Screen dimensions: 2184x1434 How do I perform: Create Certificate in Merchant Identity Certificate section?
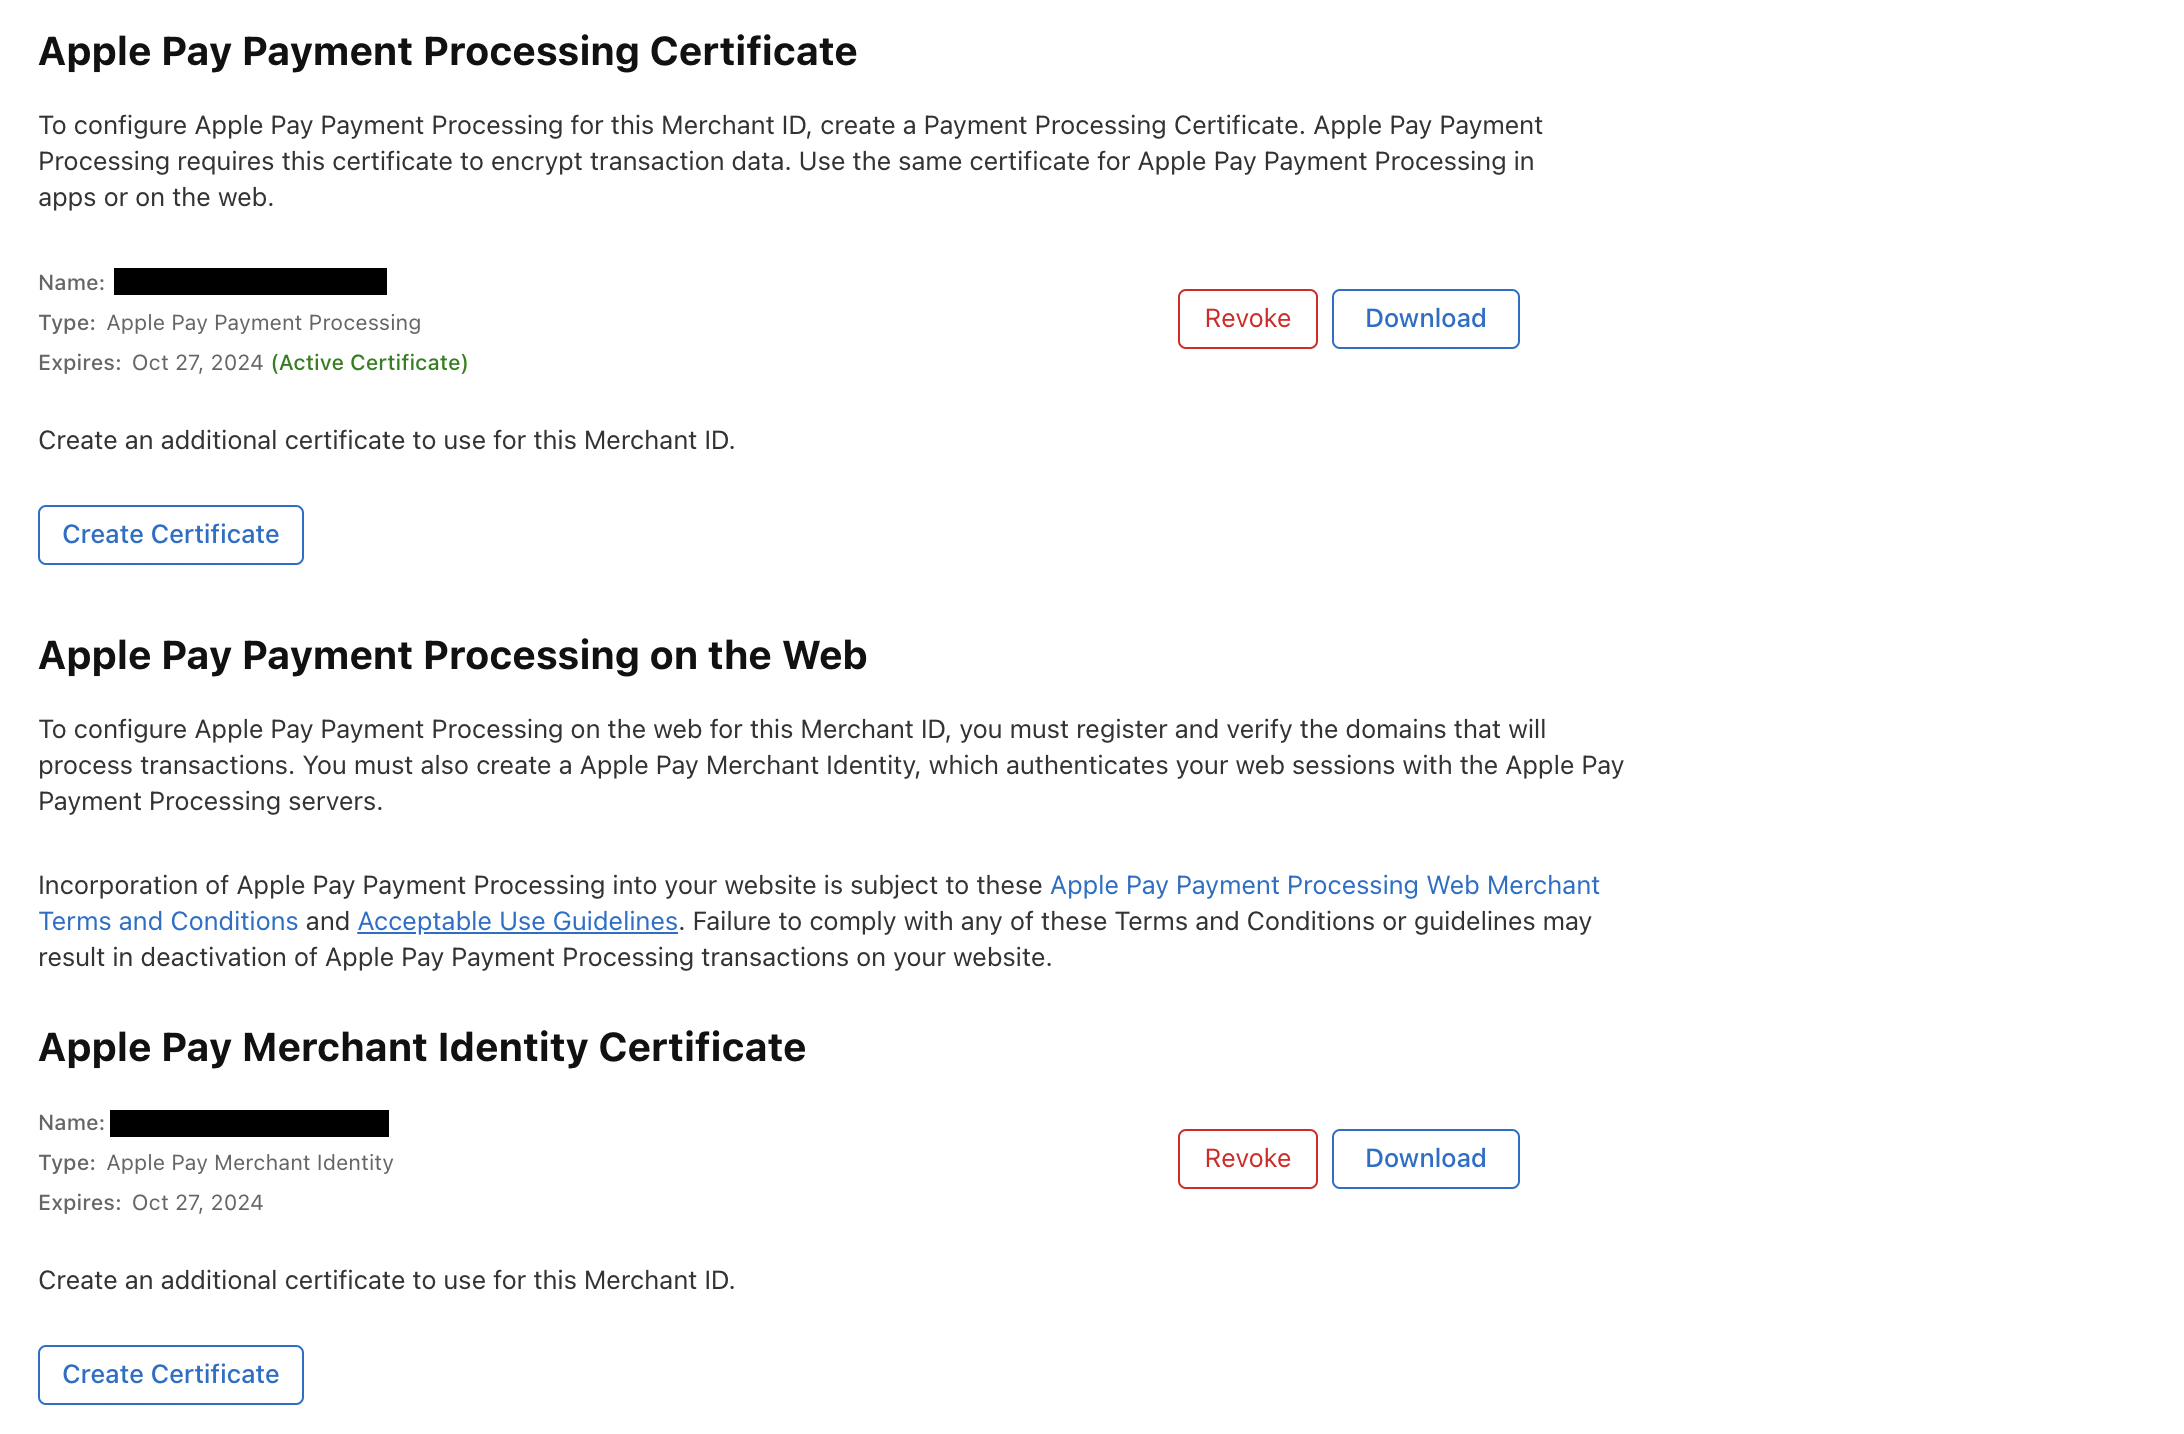coord(171,1375)
